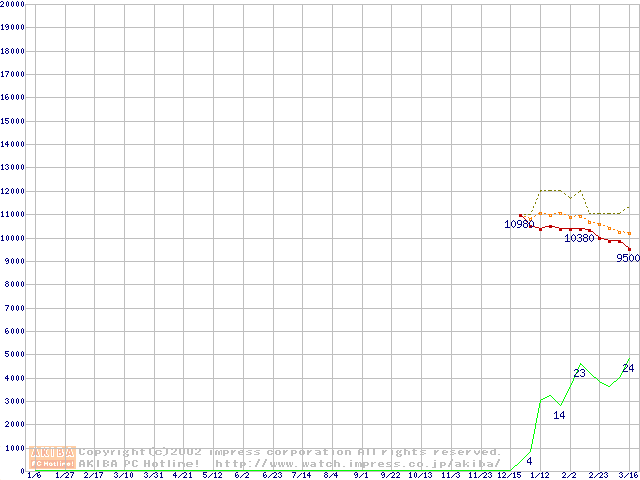Click the last red data point at 9500
Screen dimensions: 640x480
(x=629, y=249)
